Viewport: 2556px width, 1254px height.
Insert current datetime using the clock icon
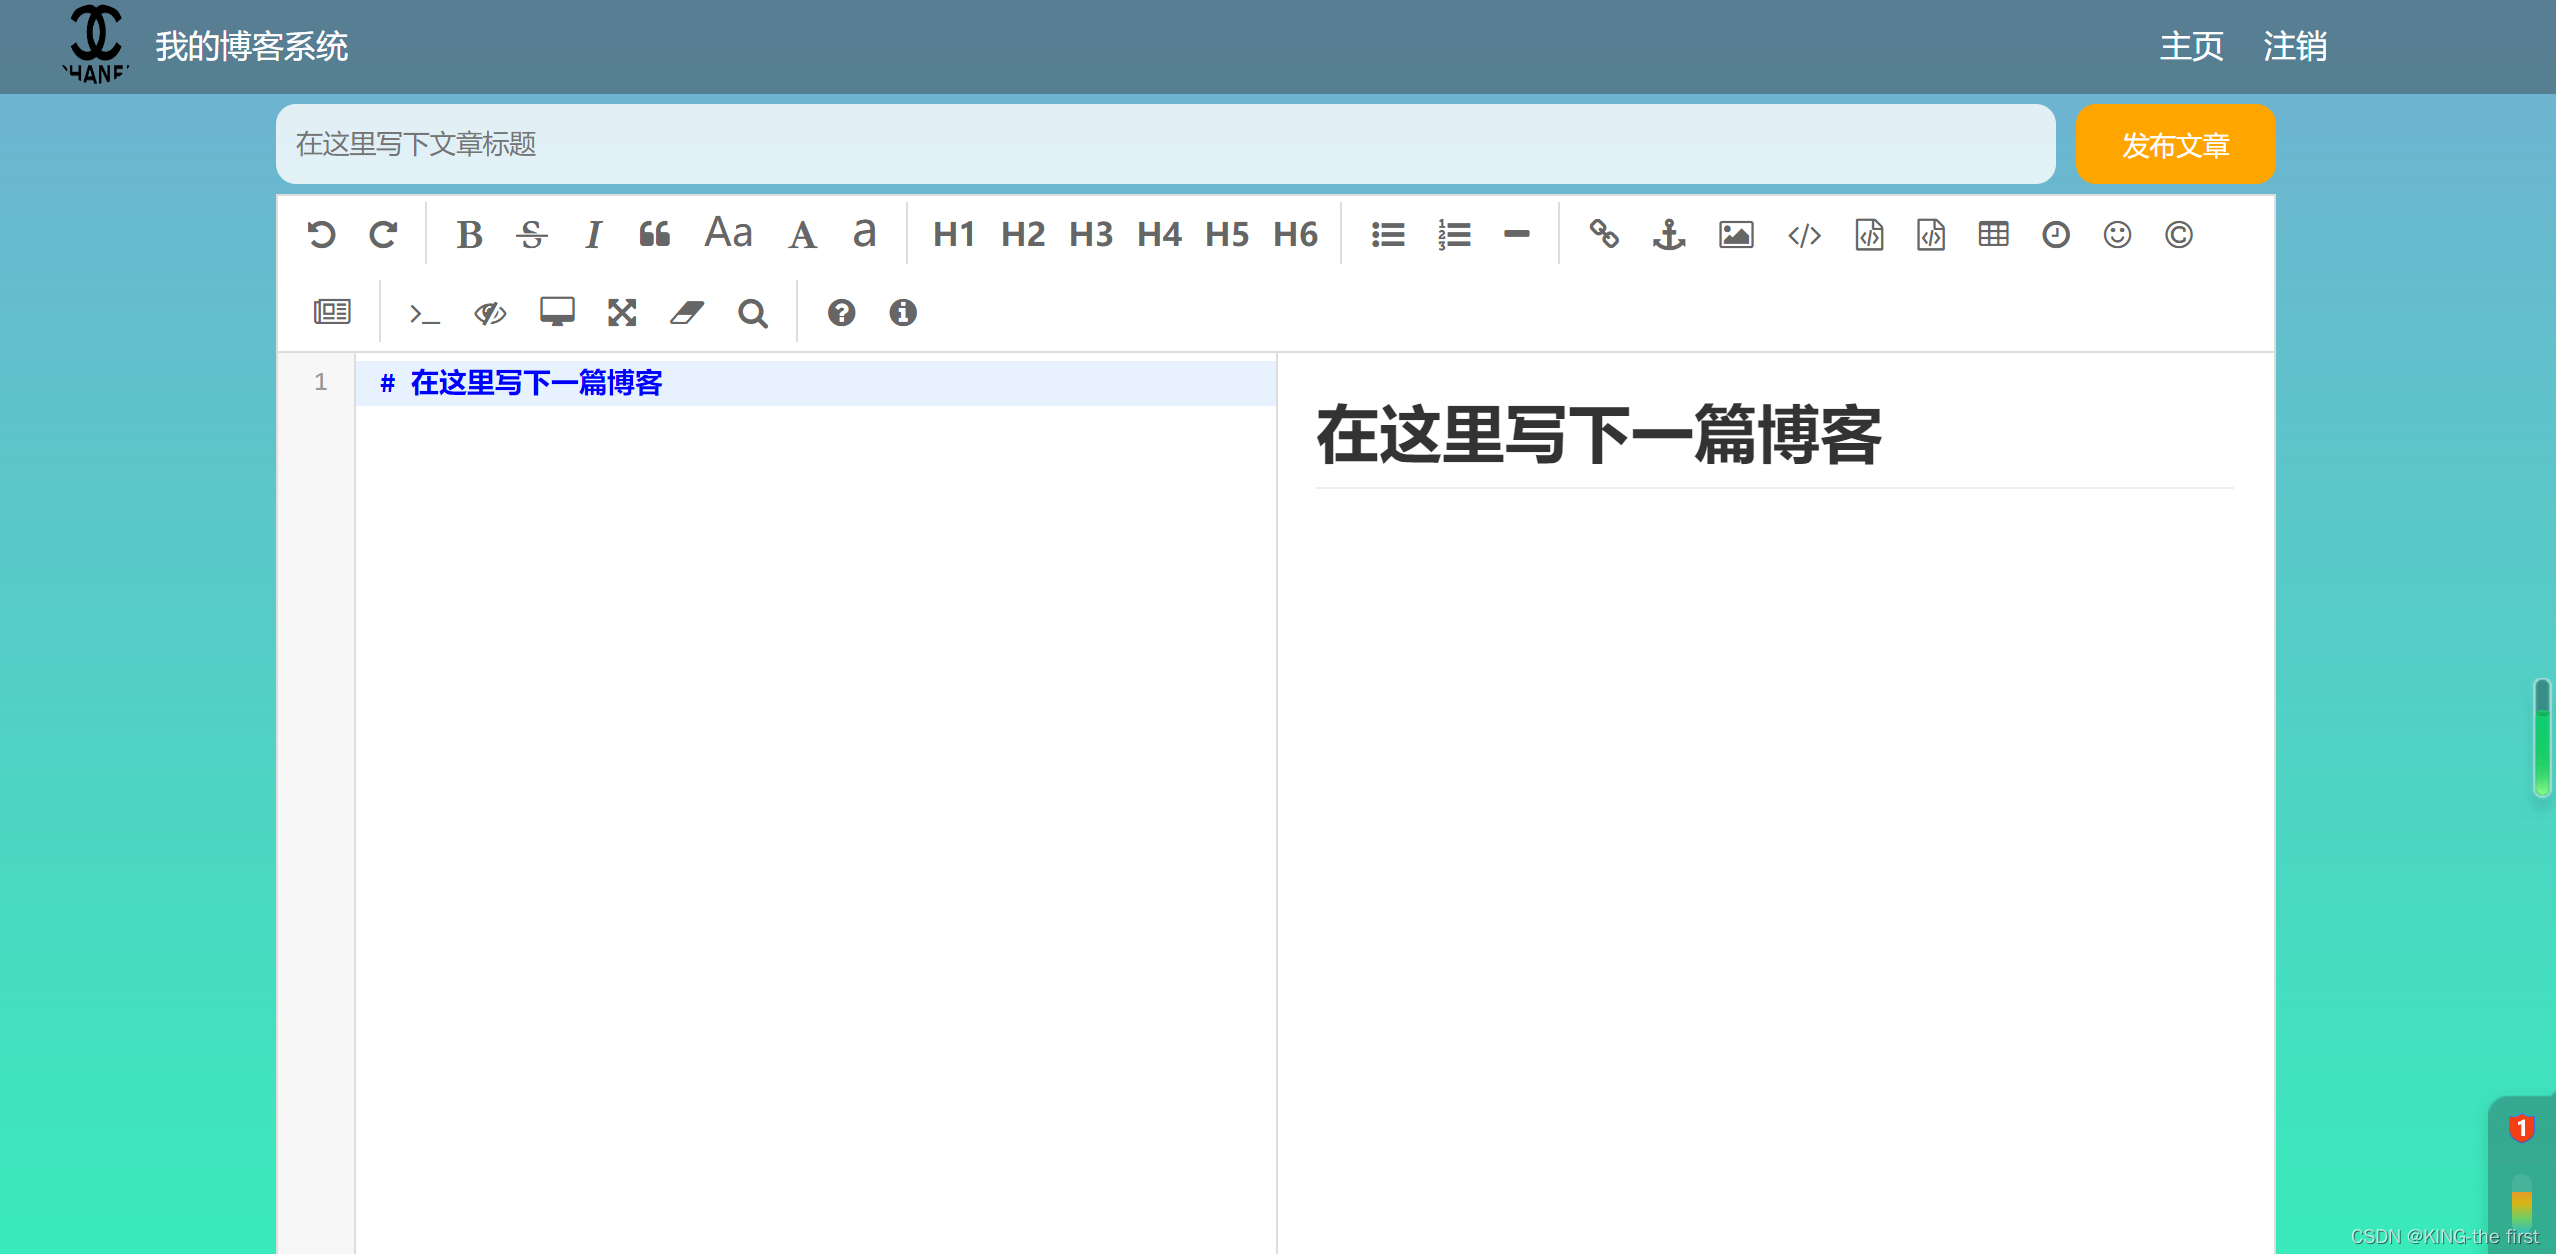coord(2055,234)
